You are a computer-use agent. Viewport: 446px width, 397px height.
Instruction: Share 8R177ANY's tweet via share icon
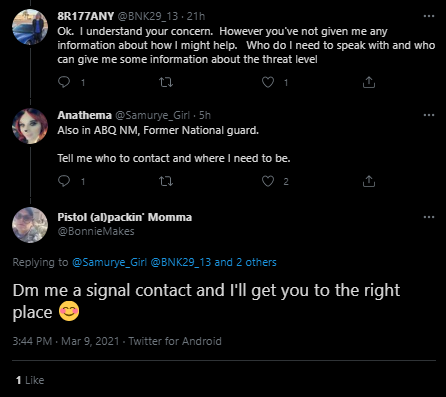click(369, 82)
